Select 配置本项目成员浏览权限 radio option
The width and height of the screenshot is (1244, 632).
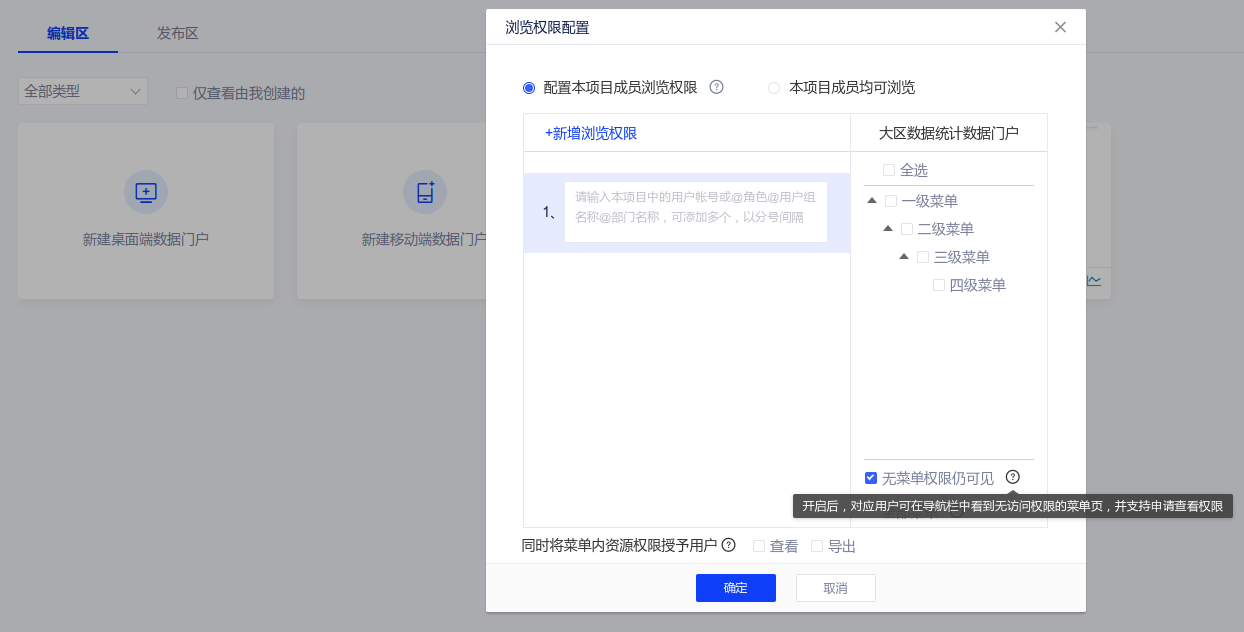pyautogui.click(x=529, y=88)
